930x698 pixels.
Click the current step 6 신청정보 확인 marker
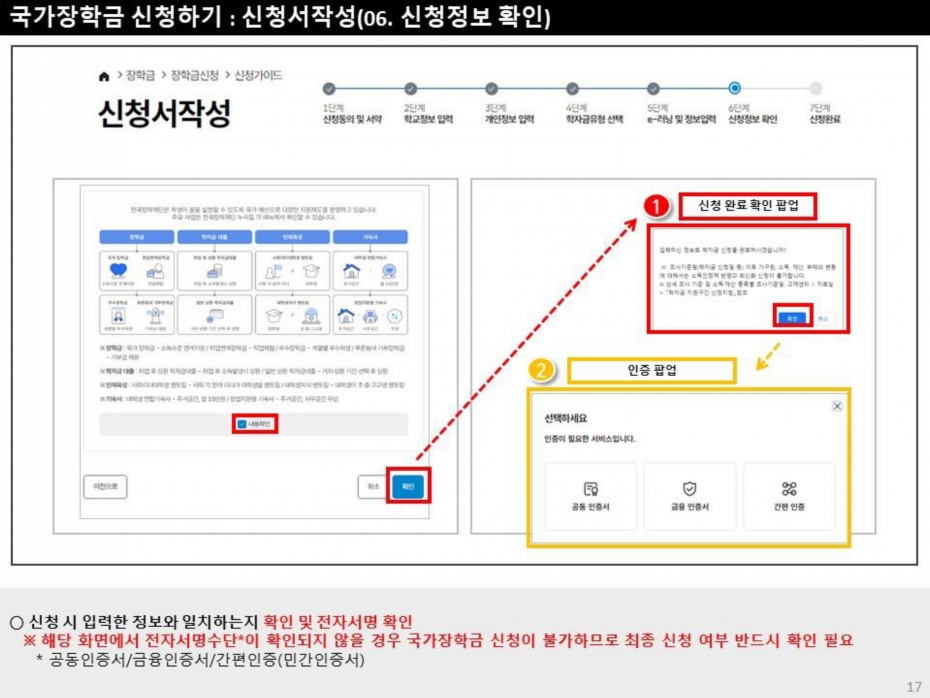[x=735, y=89]
